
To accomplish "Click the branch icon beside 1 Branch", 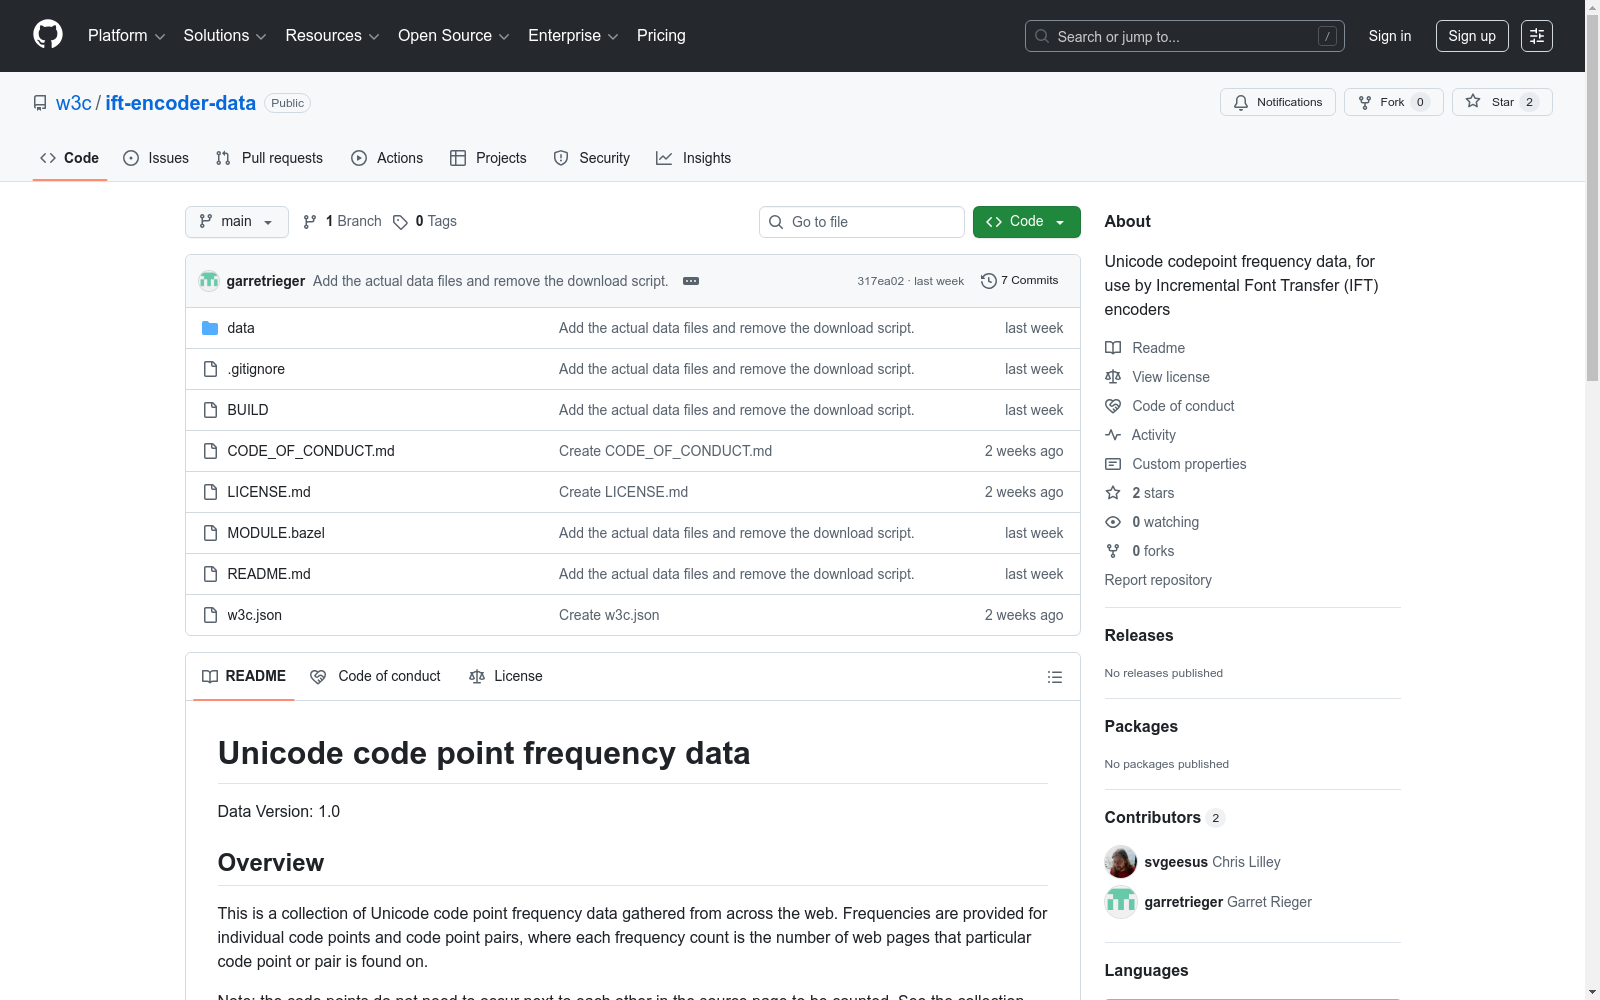I will (x=310, y=222).
